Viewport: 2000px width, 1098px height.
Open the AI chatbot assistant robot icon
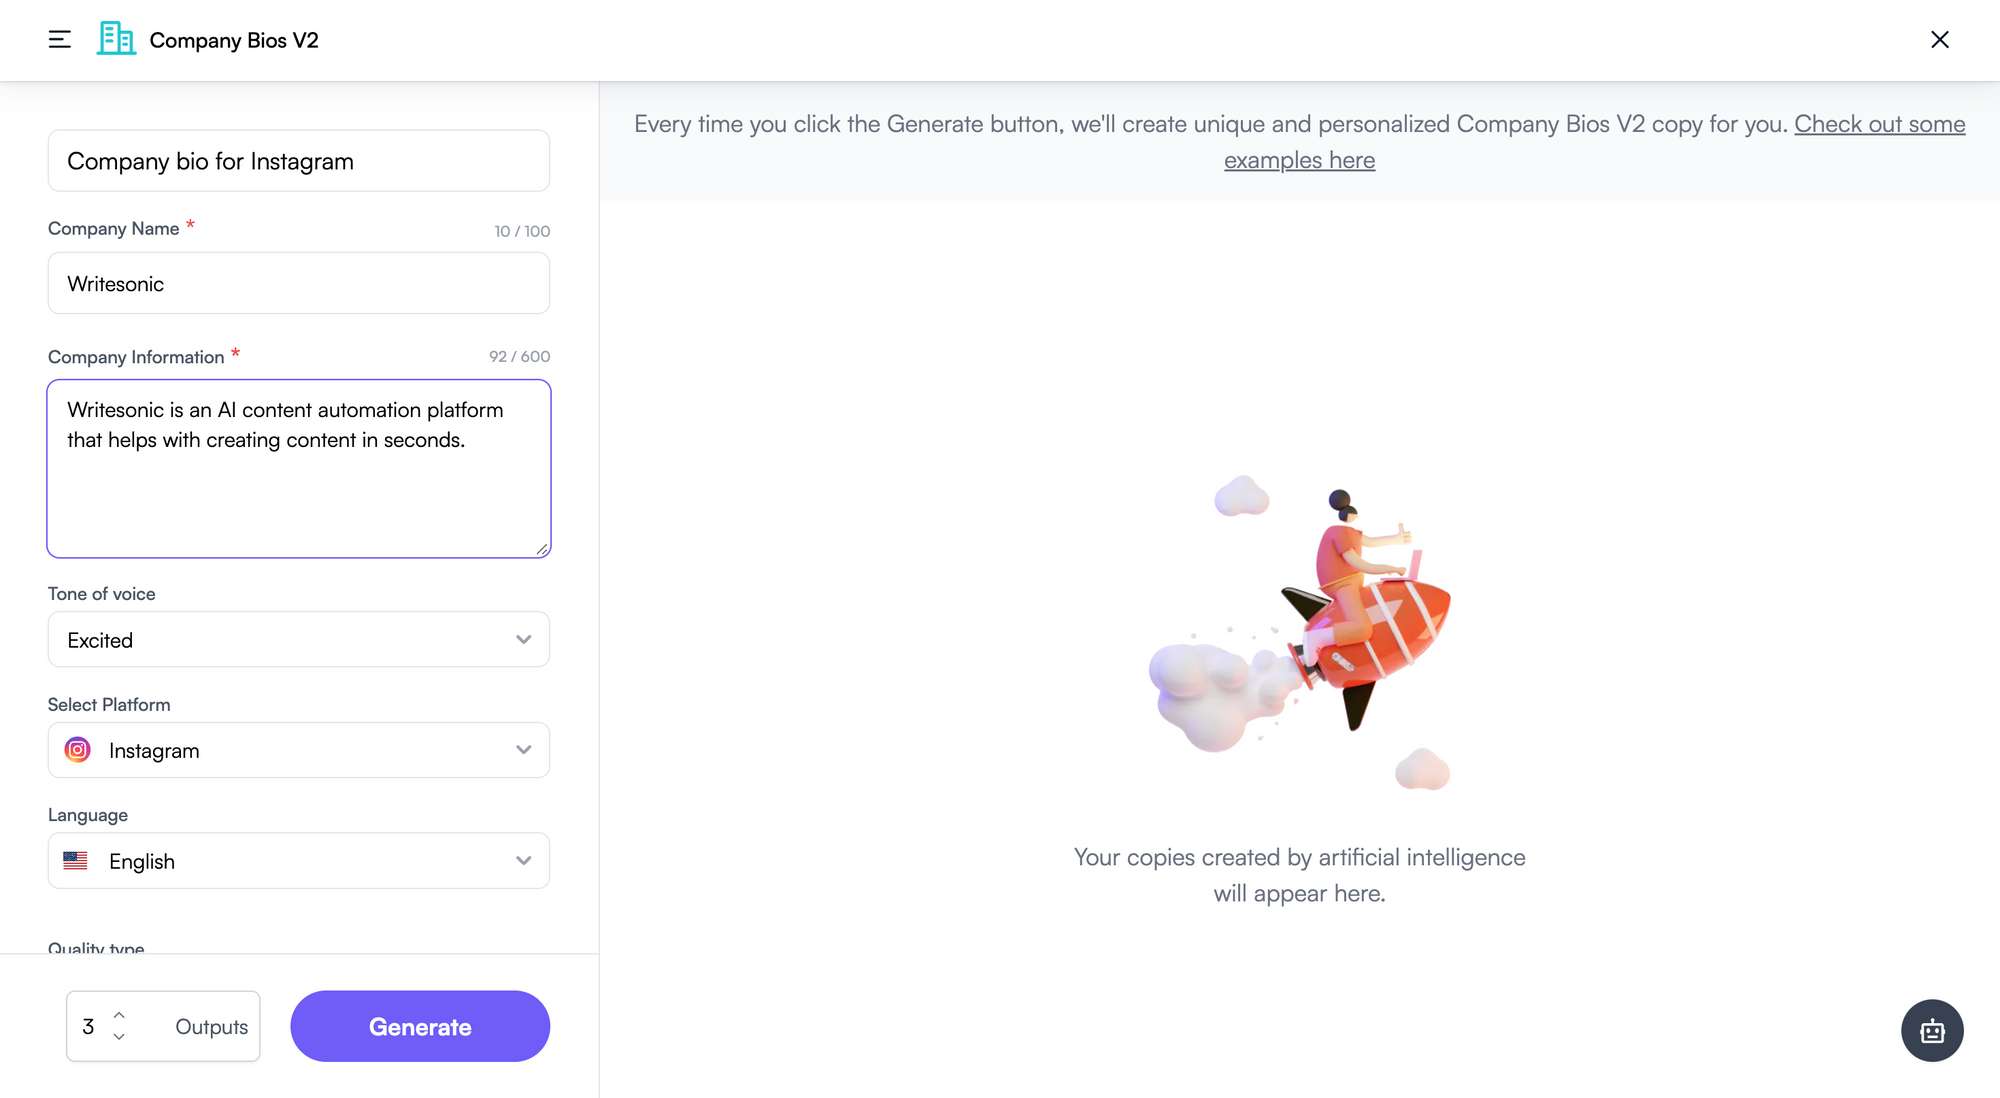pos(1932,1029)
